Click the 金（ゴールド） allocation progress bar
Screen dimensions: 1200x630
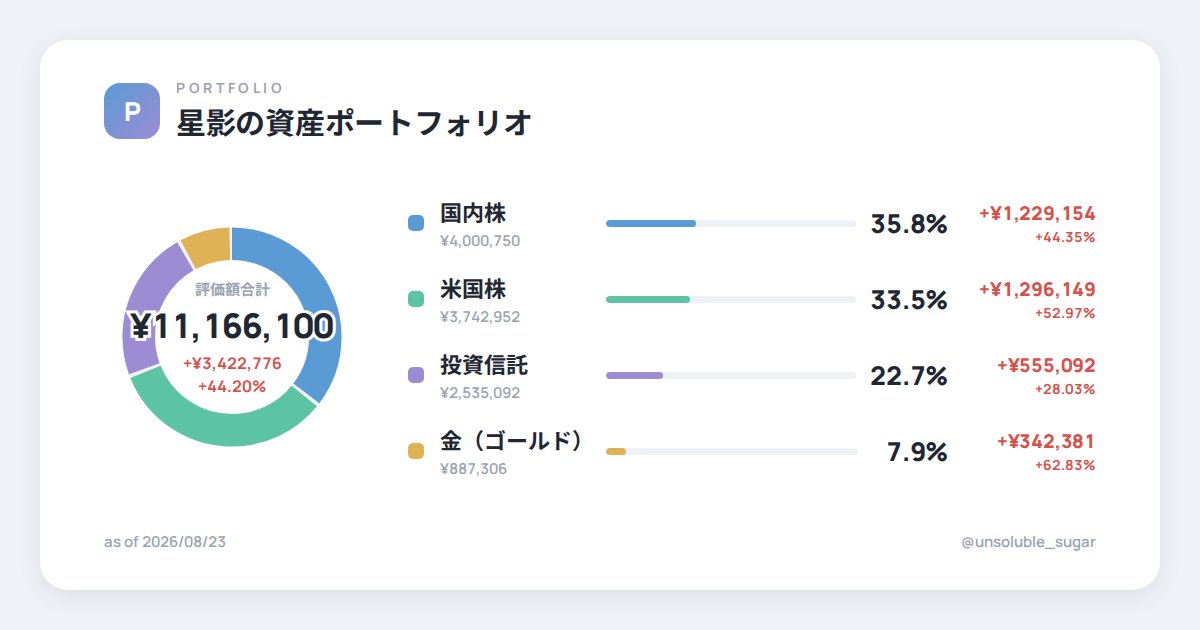click(x=731, y=451)
